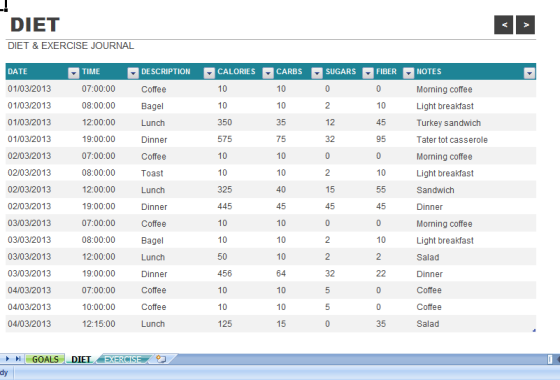Open the DATE column filter dropdown
The image size is (560, 380).
(x=73, y=73)
